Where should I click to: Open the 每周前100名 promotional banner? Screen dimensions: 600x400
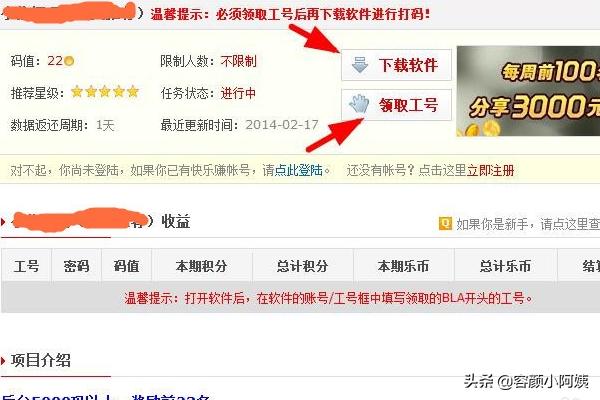[x=528, y=91]
